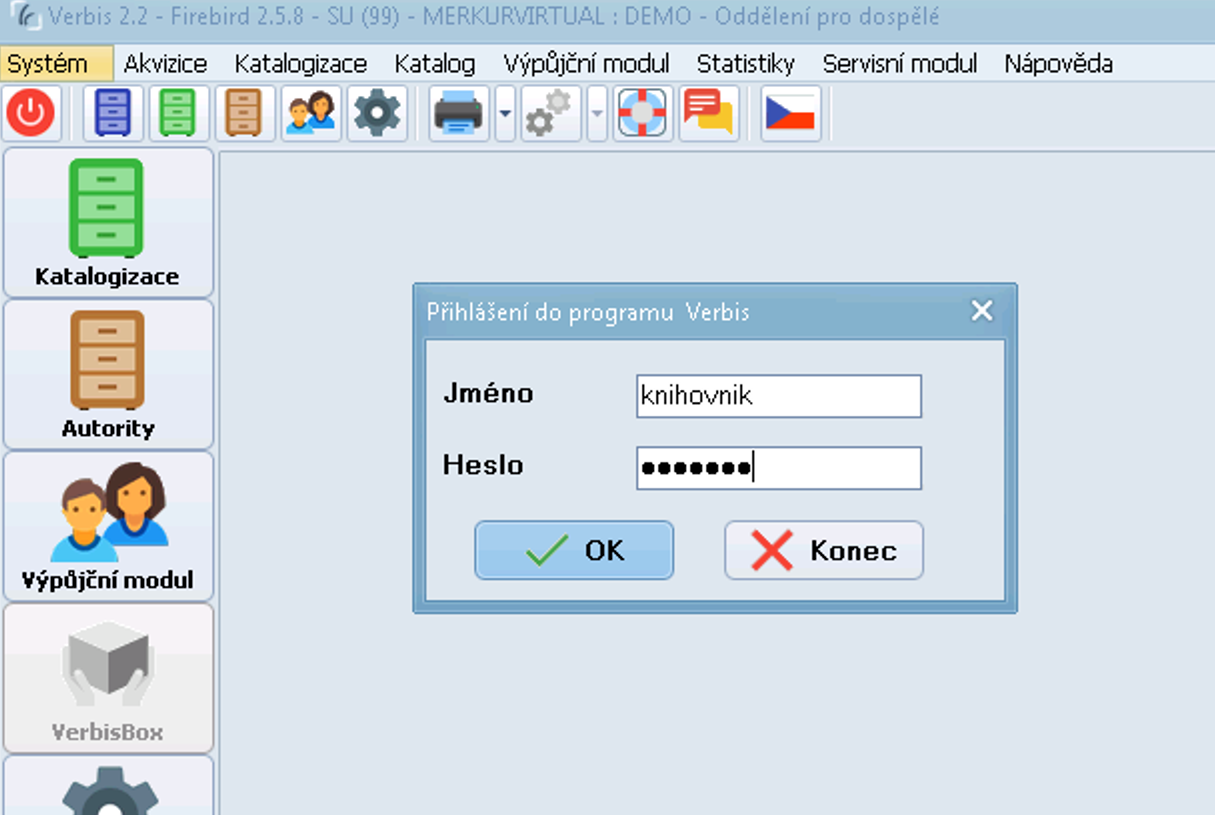Click the grayed double-gears toolbar icon
The height and width of the screenshot is (815, 1215).
pyautogui.click(x=551, y=113)
